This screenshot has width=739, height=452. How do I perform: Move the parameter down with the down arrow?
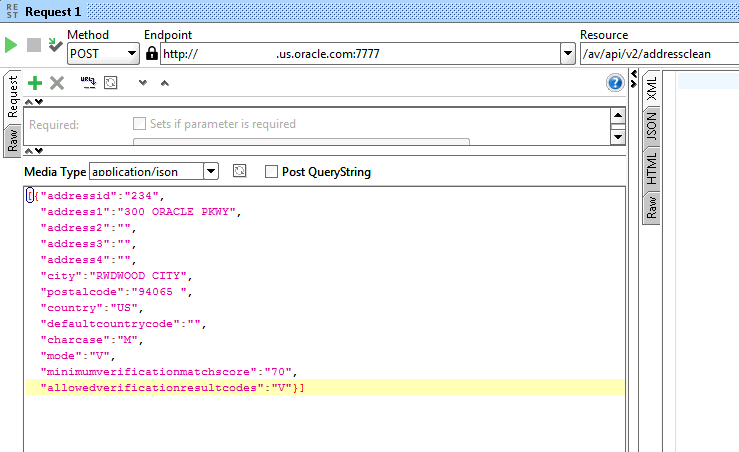coord(143,83)
